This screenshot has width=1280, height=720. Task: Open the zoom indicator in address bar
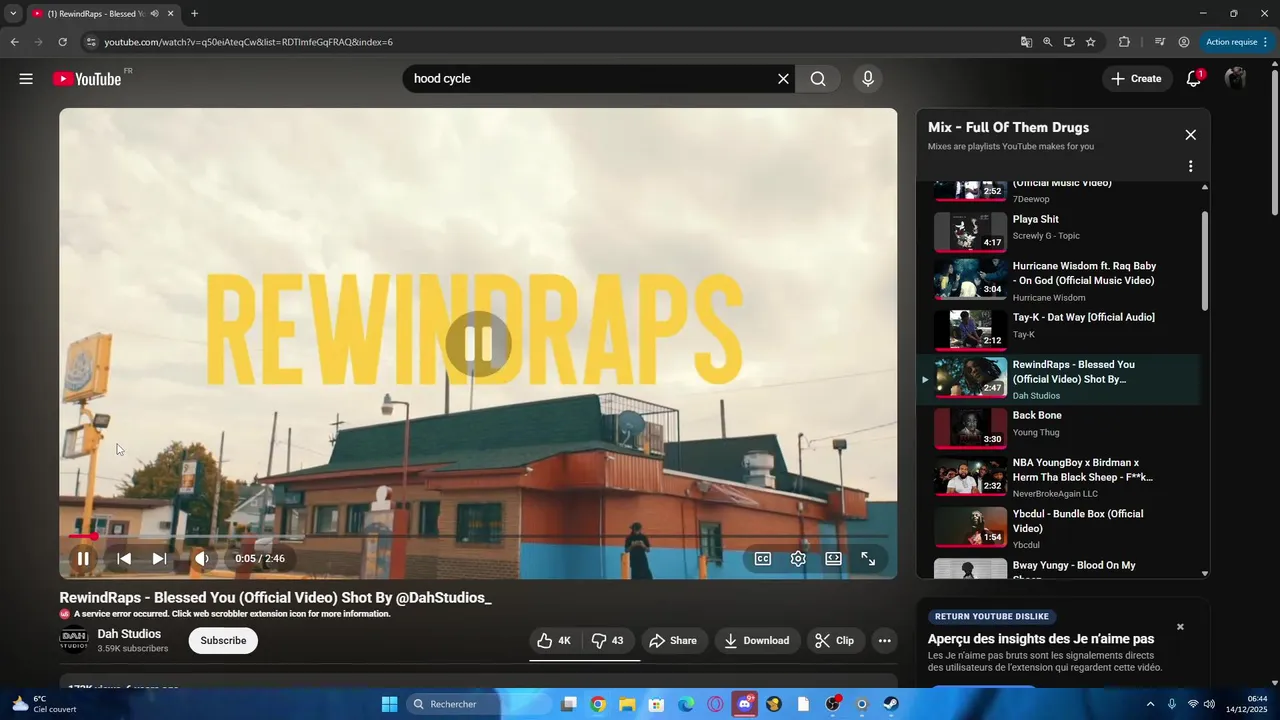1047,42
